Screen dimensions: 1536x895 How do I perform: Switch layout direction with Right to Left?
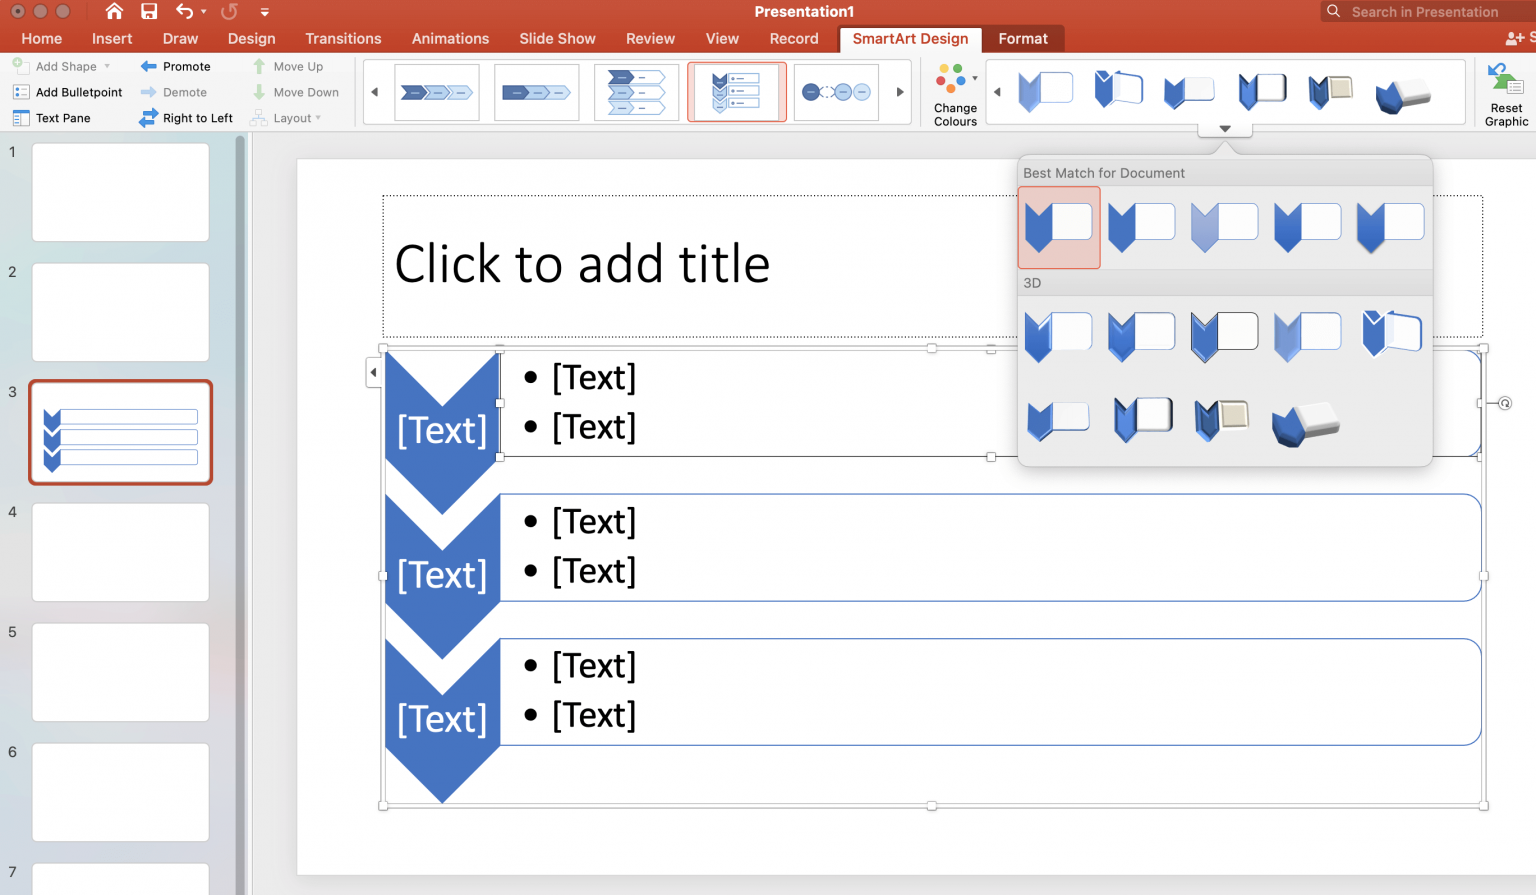point(186,117)
